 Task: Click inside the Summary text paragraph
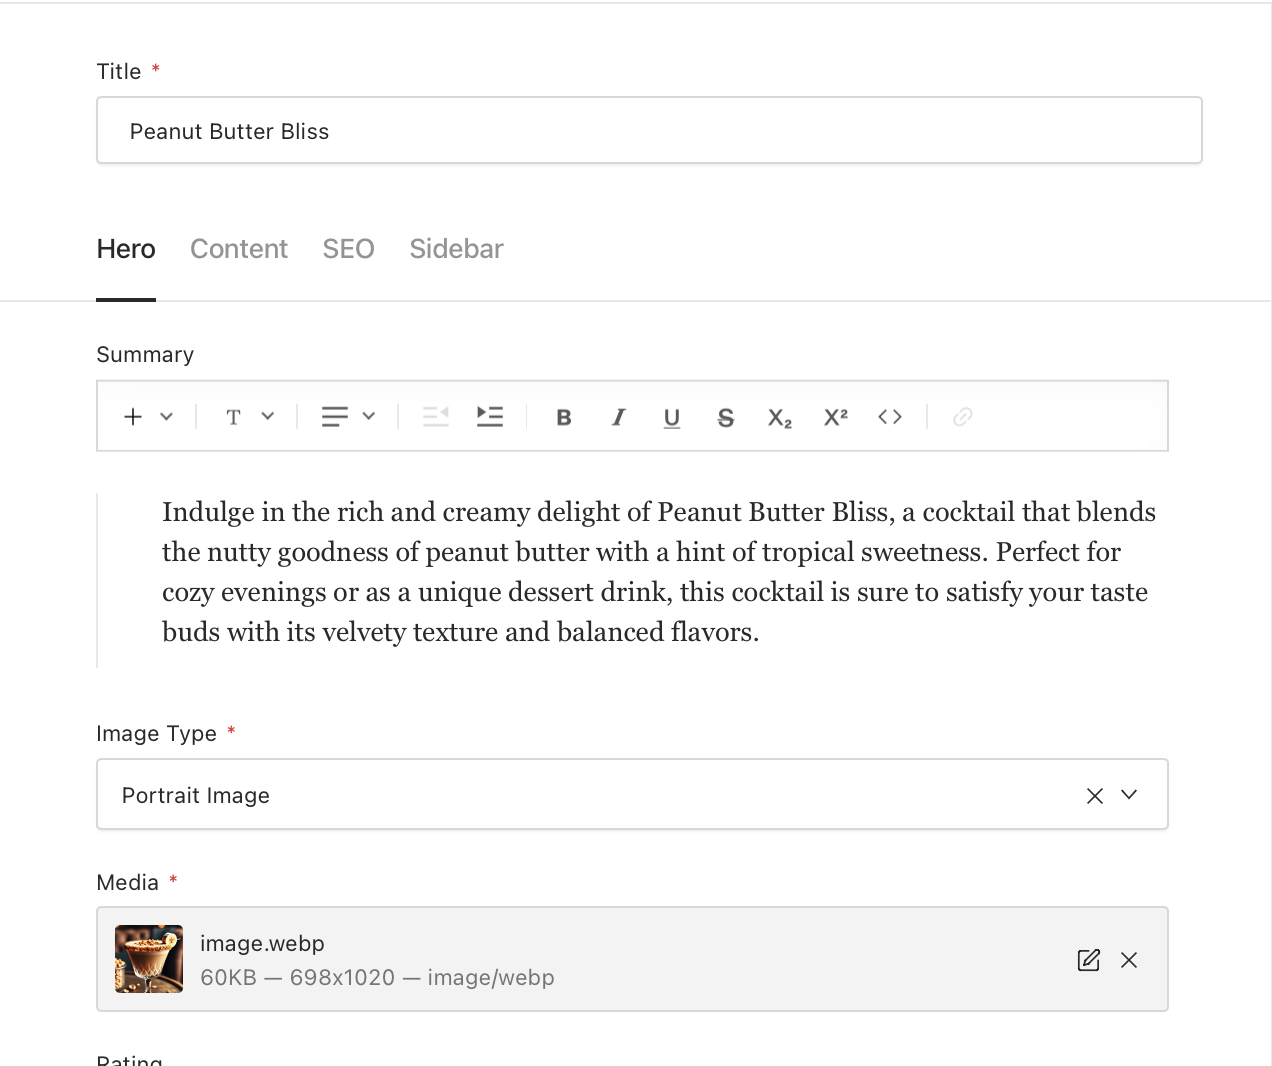[659, 572]
